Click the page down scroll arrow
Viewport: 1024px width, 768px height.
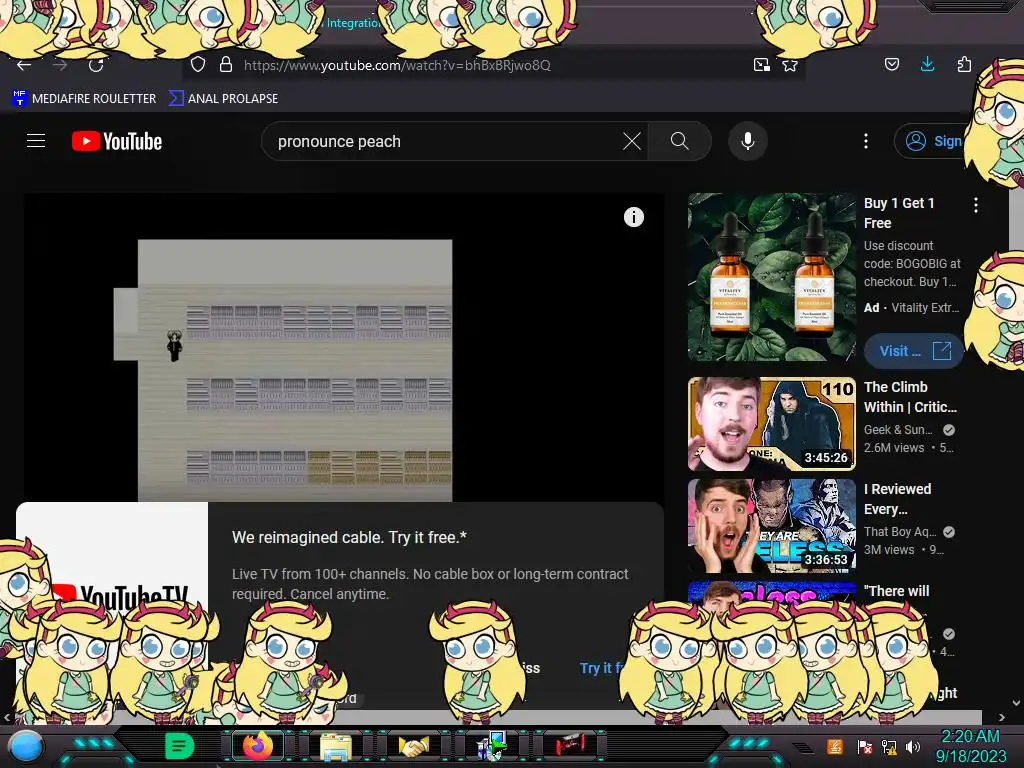click(1016, 703)
